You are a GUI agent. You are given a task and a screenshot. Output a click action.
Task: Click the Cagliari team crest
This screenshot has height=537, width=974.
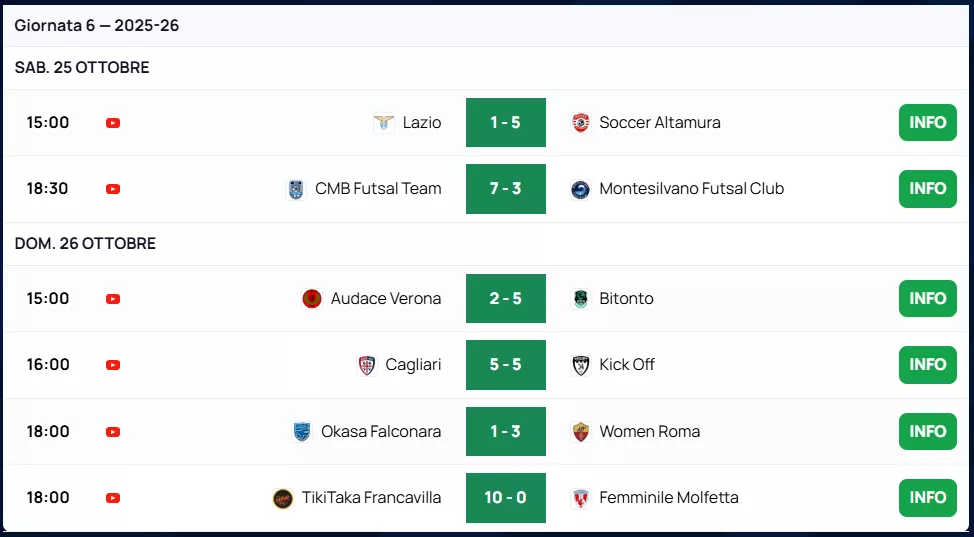(x=367, y=365)
